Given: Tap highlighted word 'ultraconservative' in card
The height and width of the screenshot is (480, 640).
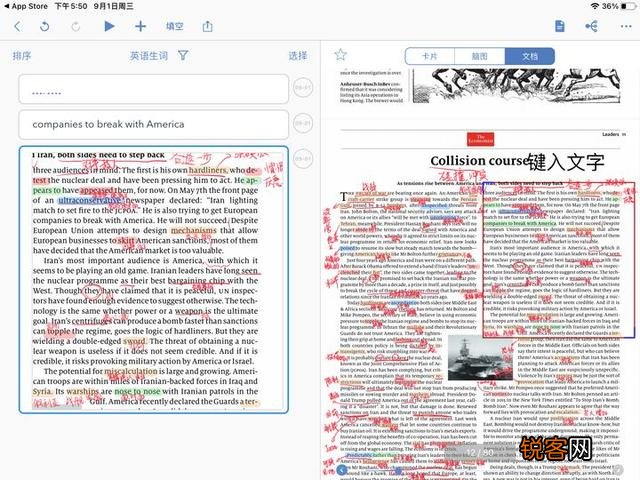Looking at the screenshot, I should (x=90, y=200).
